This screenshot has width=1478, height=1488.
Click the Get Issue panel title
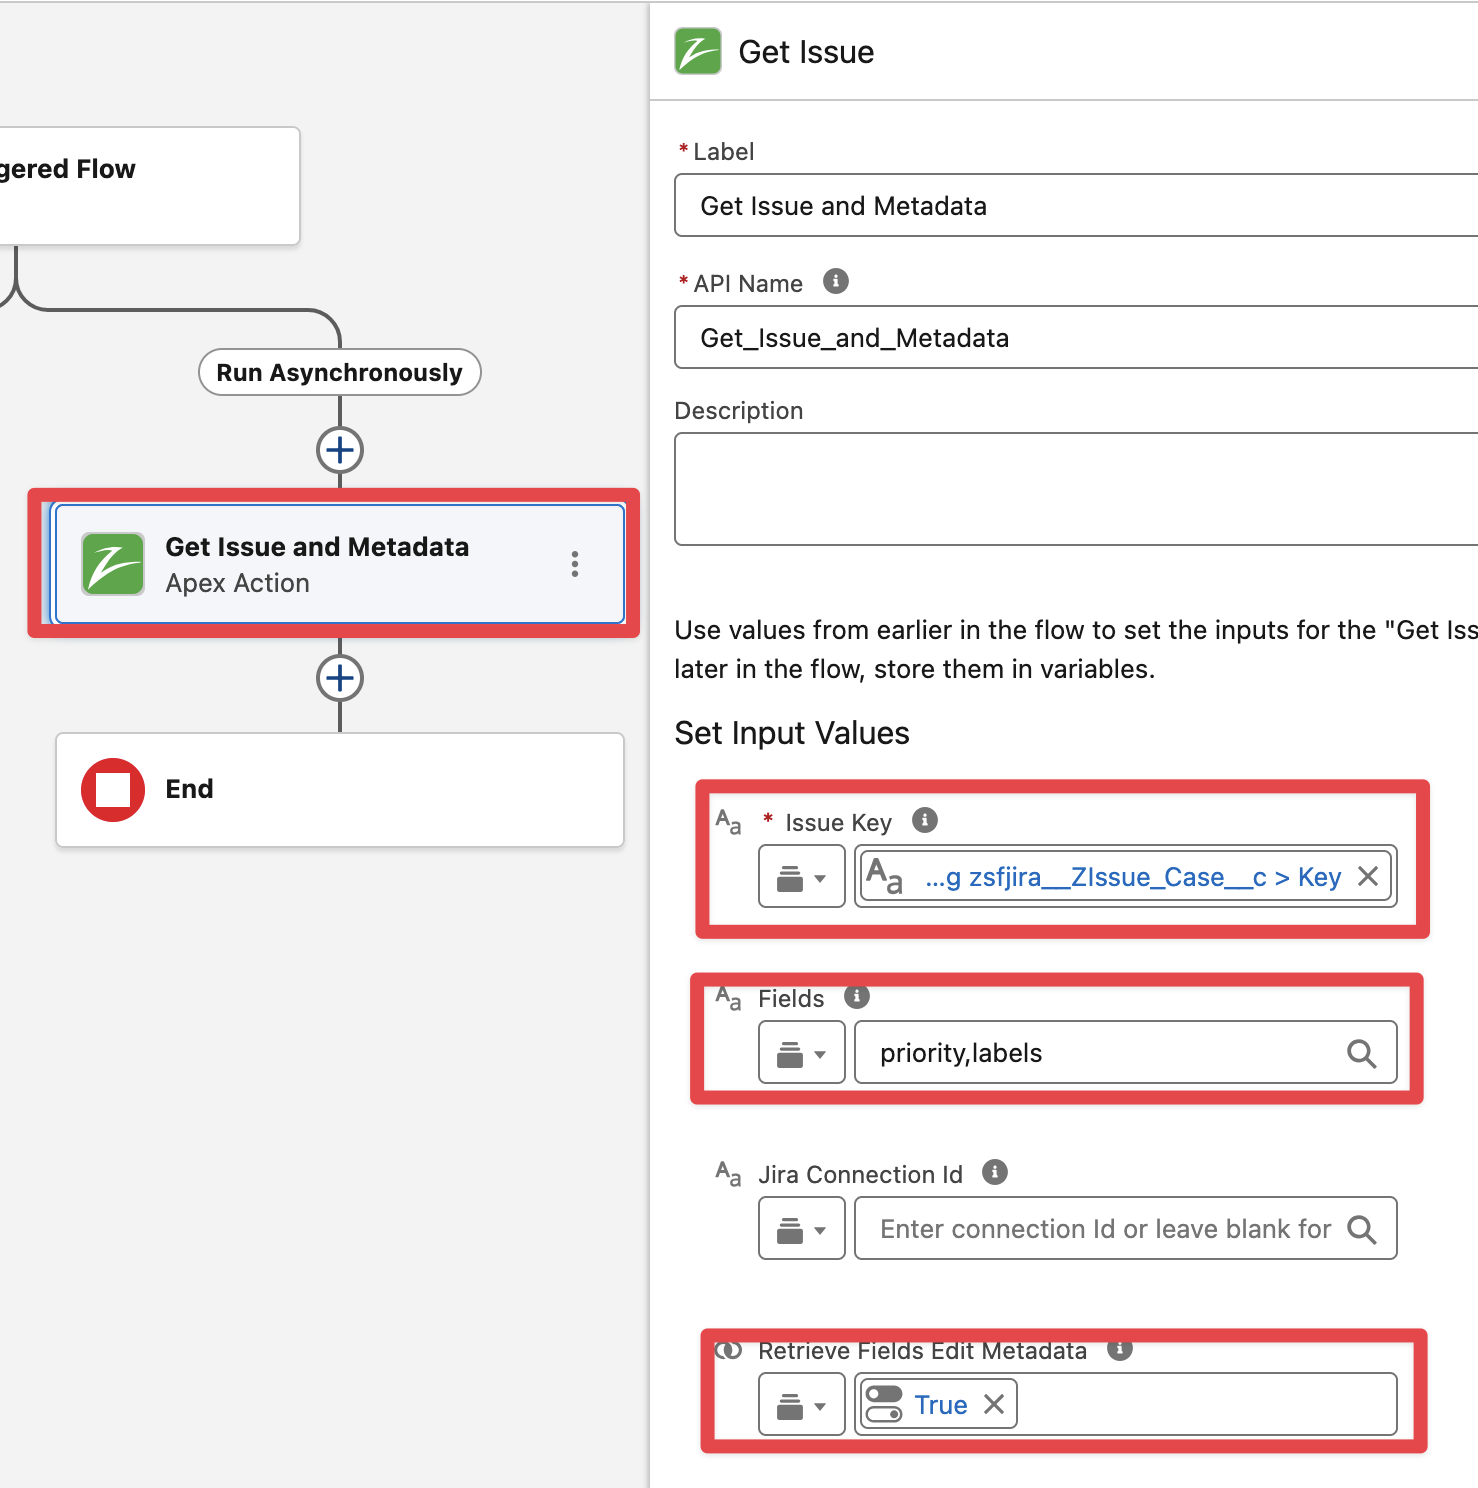point(806,52)
